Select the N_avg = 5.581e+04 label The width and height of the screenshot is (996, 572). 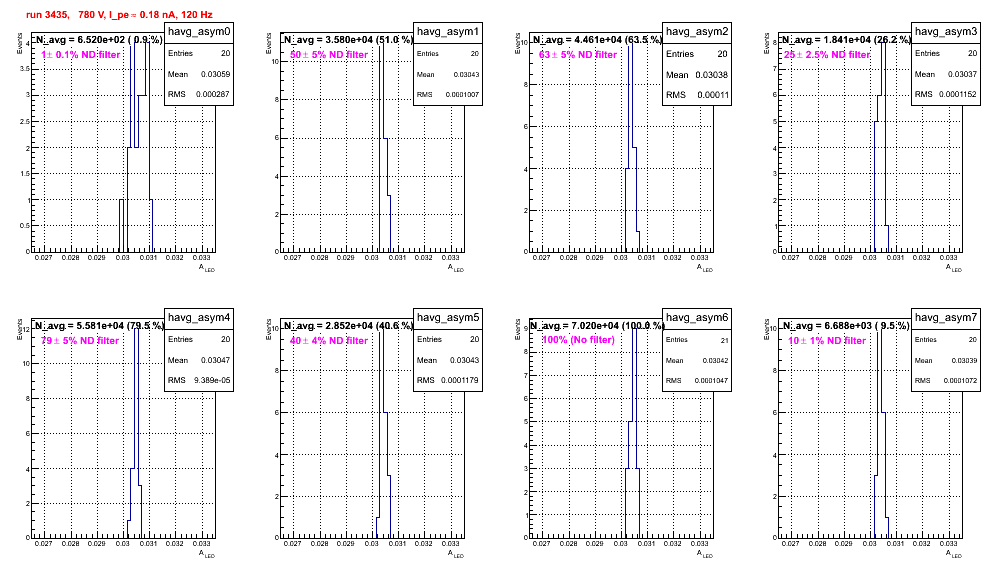[x=99, y=325]
